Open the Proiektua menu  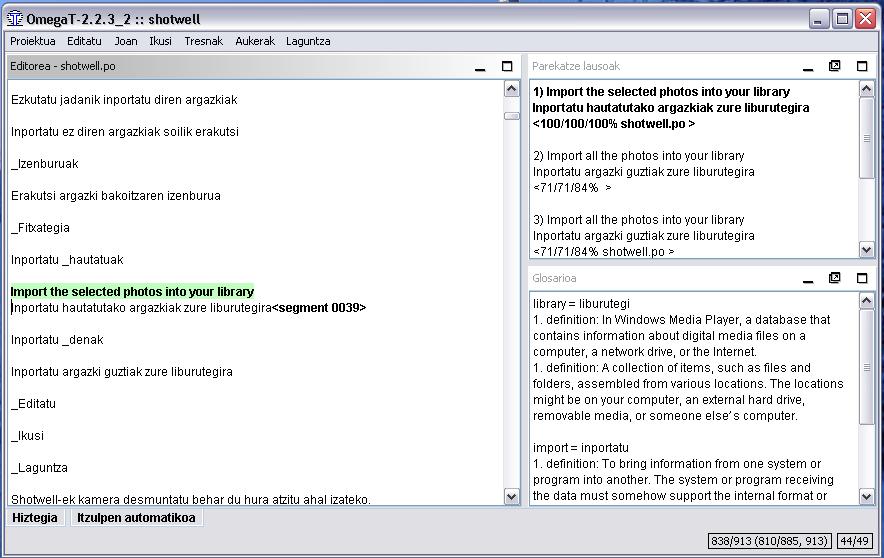coord(33,41)
